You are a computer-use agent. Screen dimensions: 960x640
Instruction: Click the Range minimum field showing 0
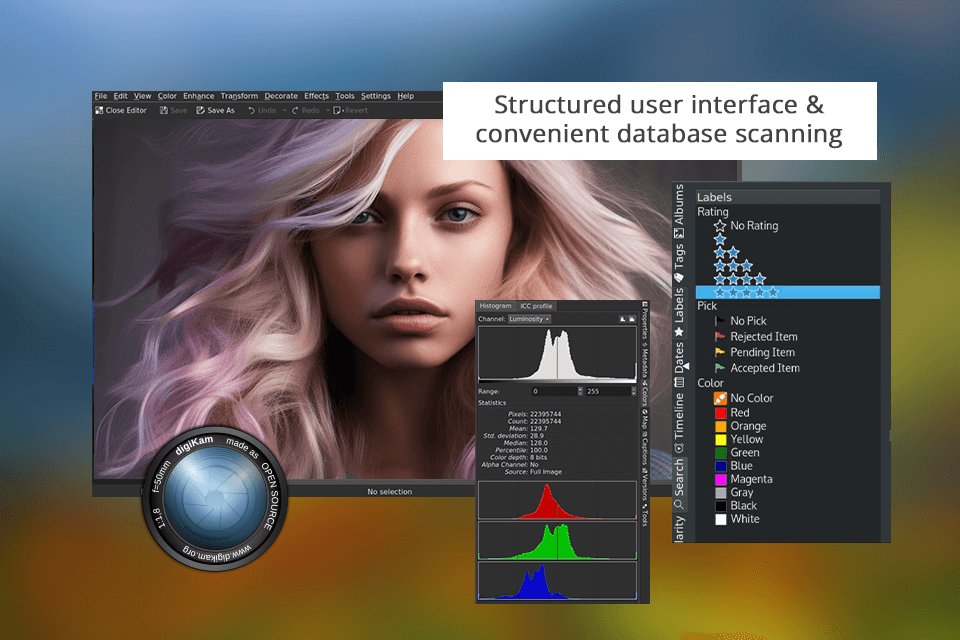coord(554,391)
